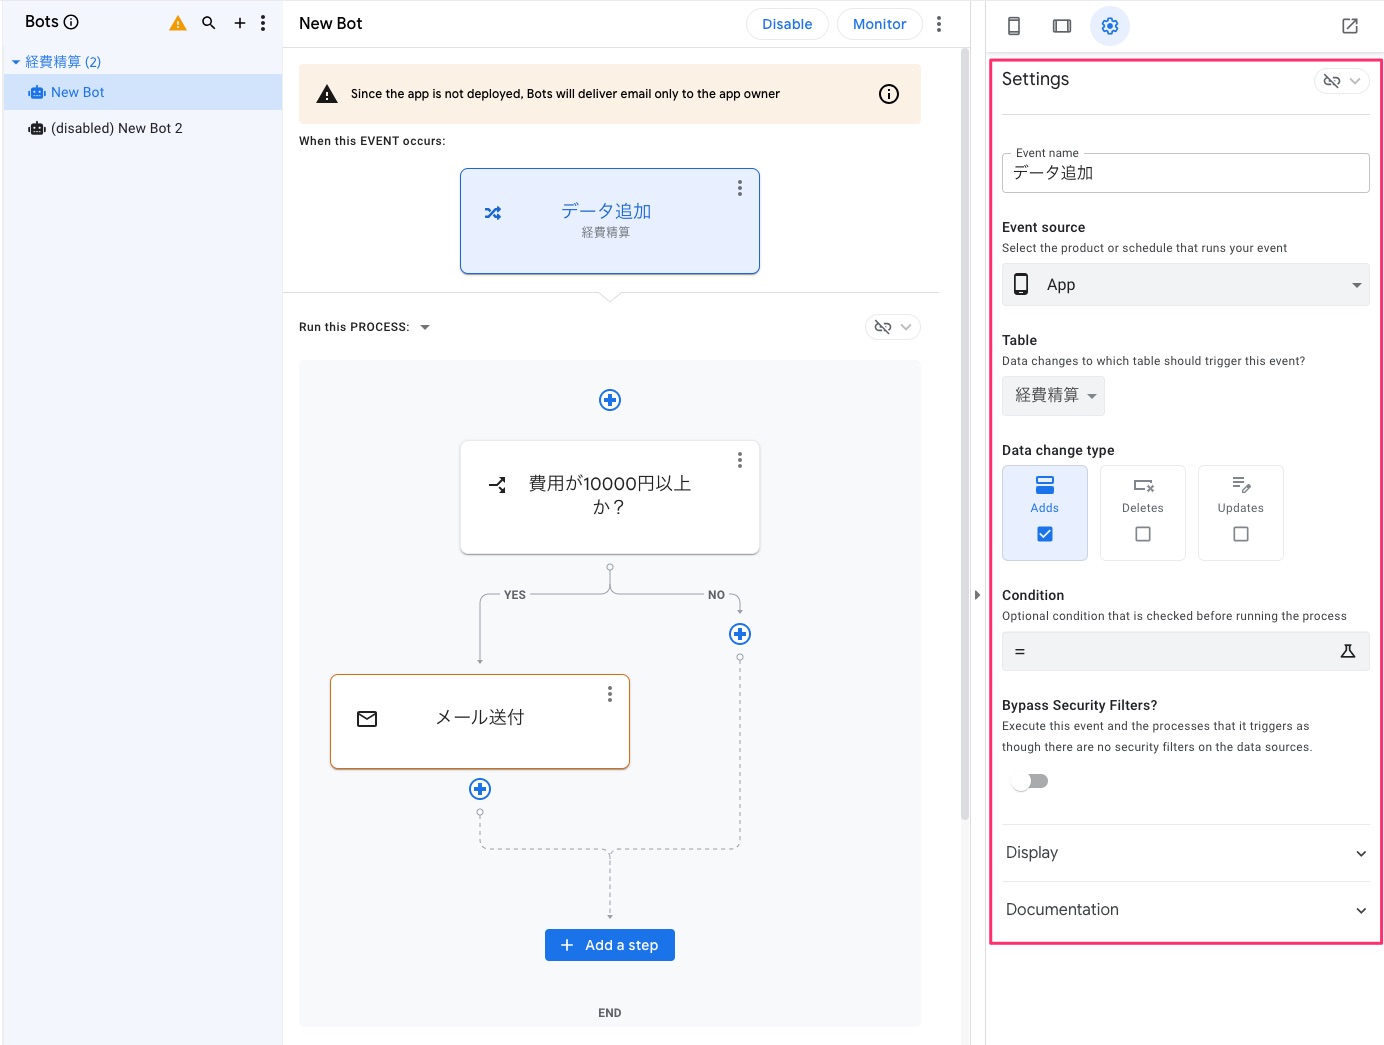
Task: Open the 経費精算 Table dropdown
Action: pos(1053,395)
